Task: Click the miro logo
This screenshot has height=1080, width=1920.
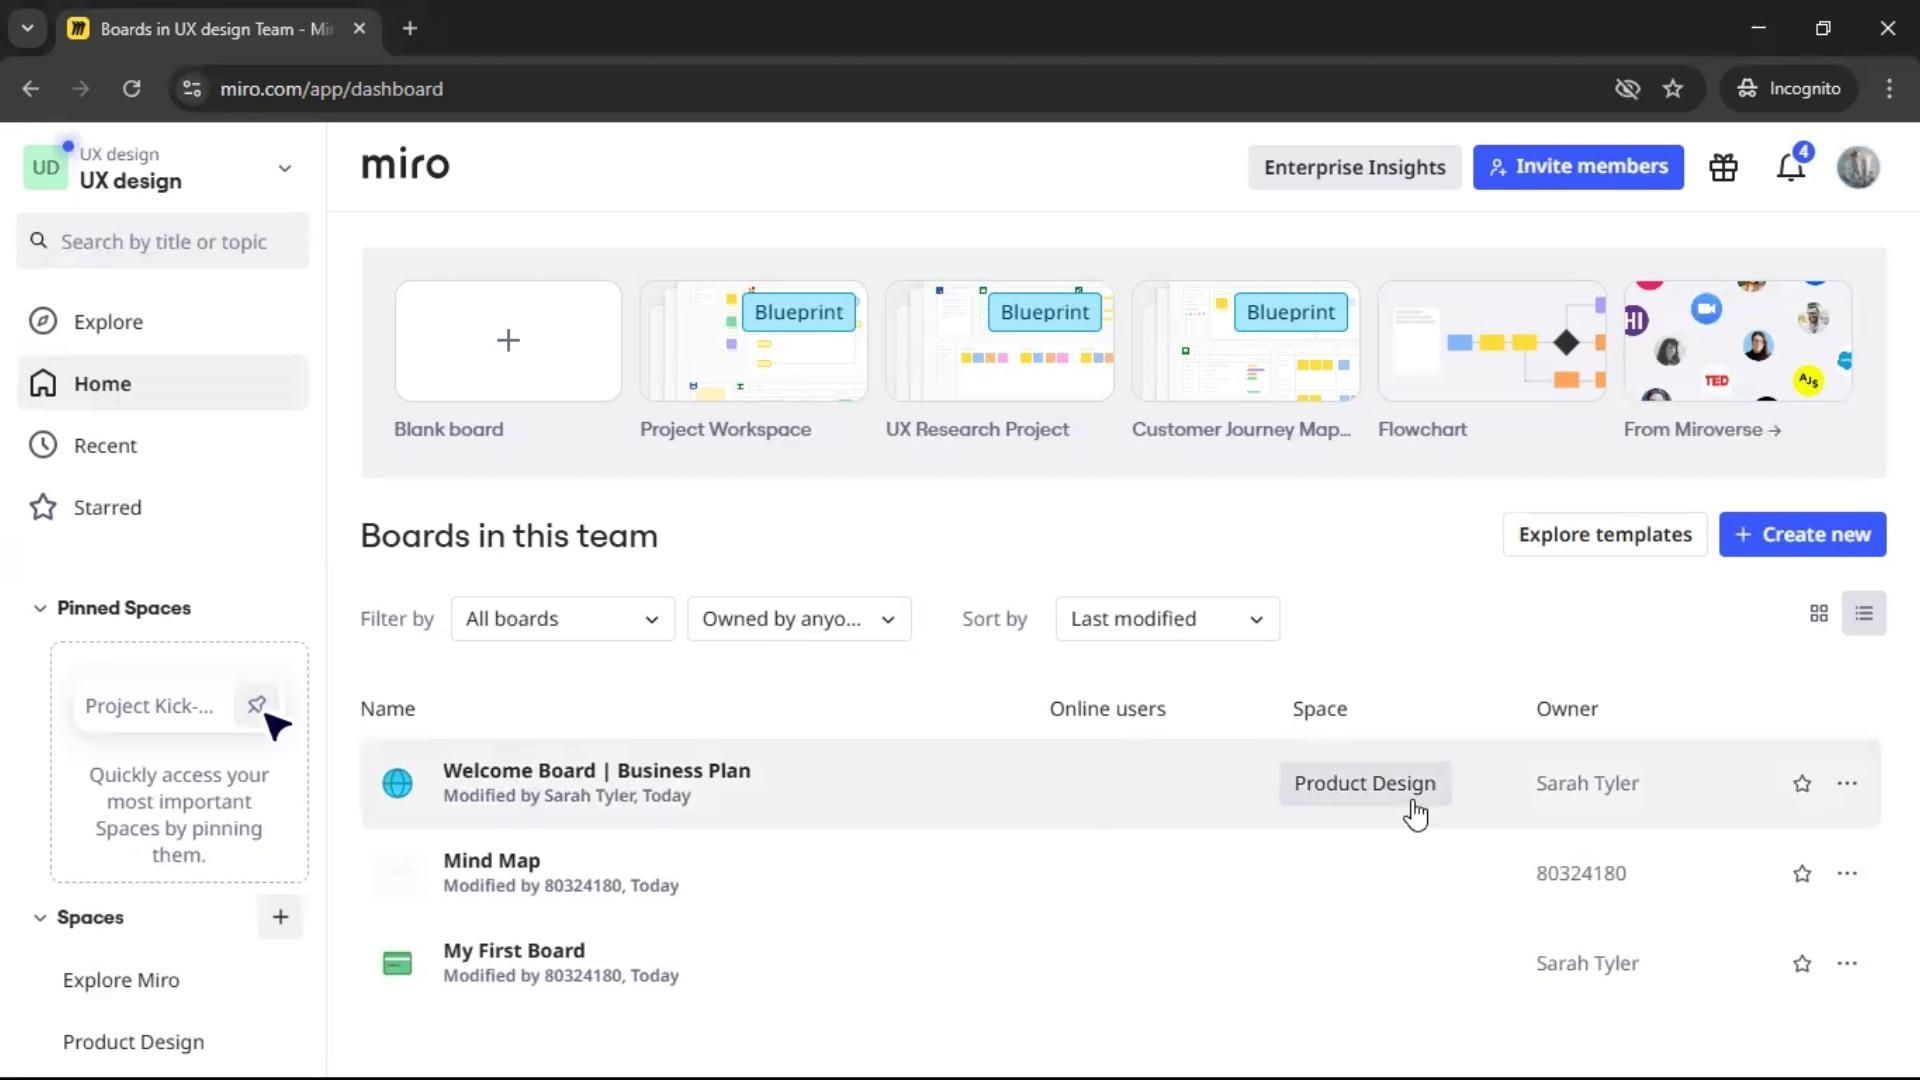Action: (x=405, y=164)
